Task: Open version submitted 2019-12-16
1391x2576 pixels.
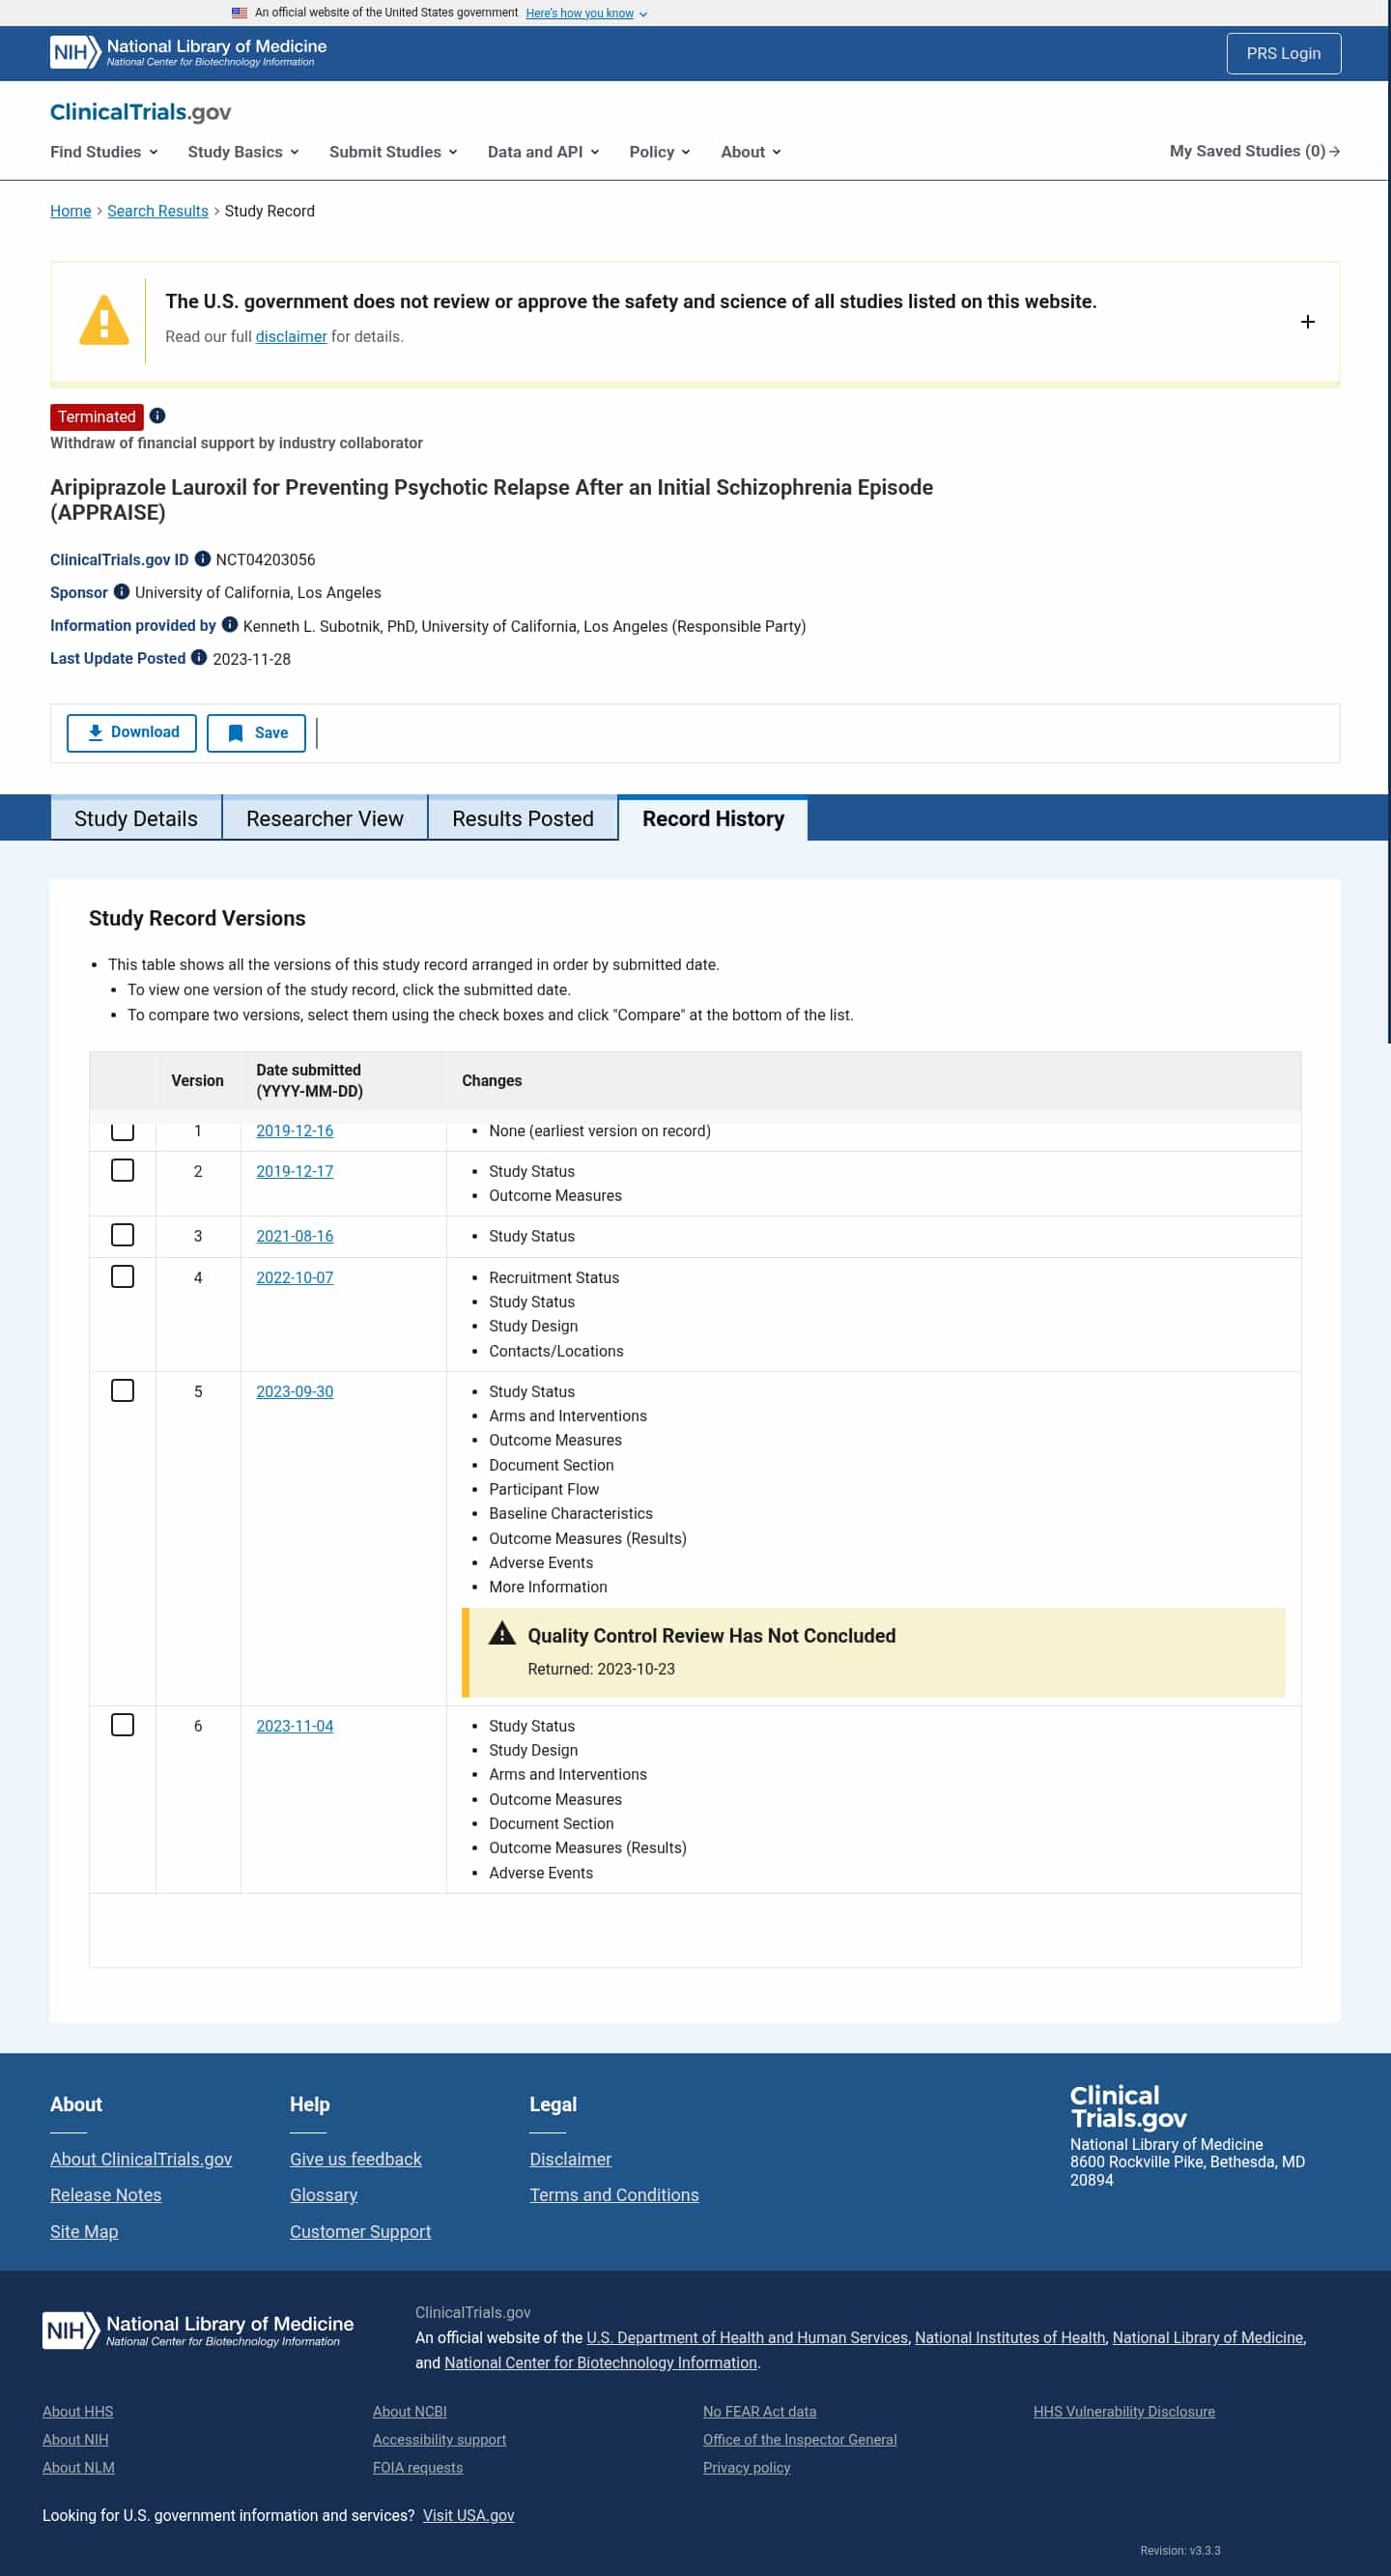Action: (x=295, y=1131)
